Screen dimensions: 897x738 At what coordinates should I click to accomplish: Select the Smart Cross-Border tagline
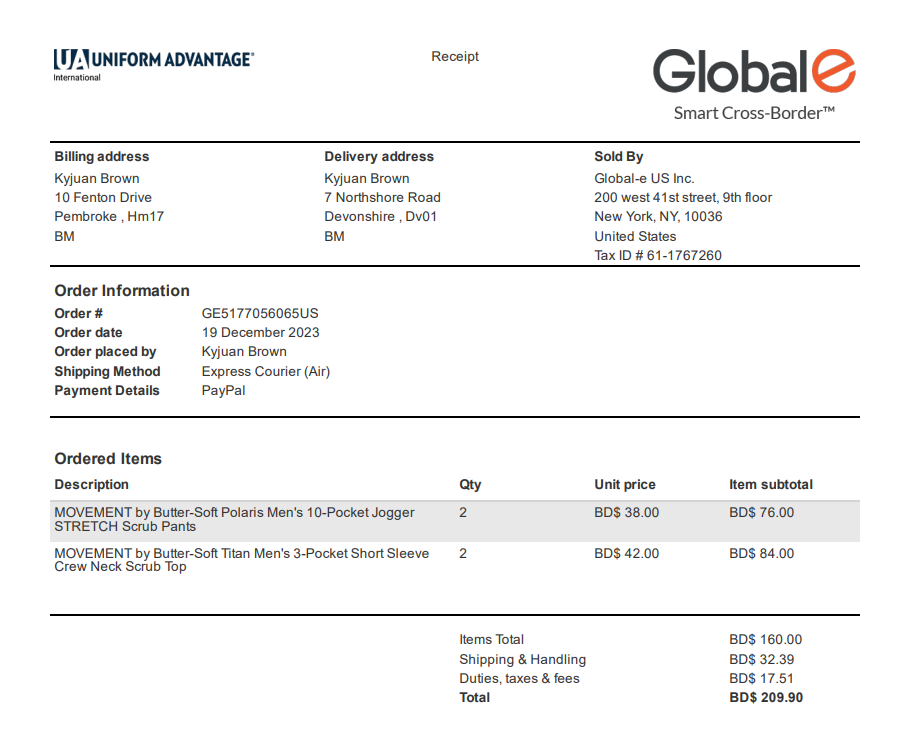[x=754, y=113]
